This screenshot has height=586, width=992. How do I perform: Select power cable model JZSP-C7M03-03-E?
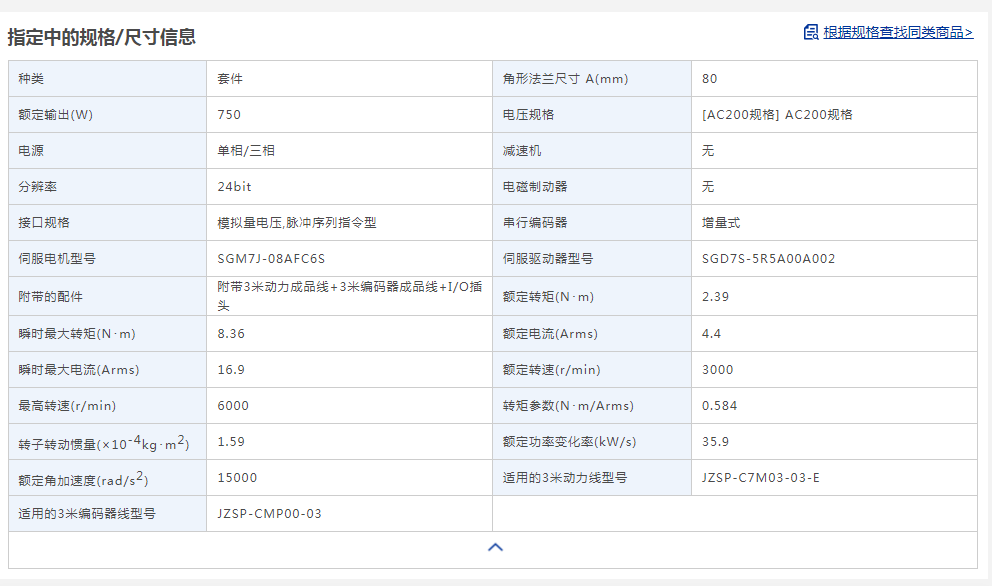point(760,478)
